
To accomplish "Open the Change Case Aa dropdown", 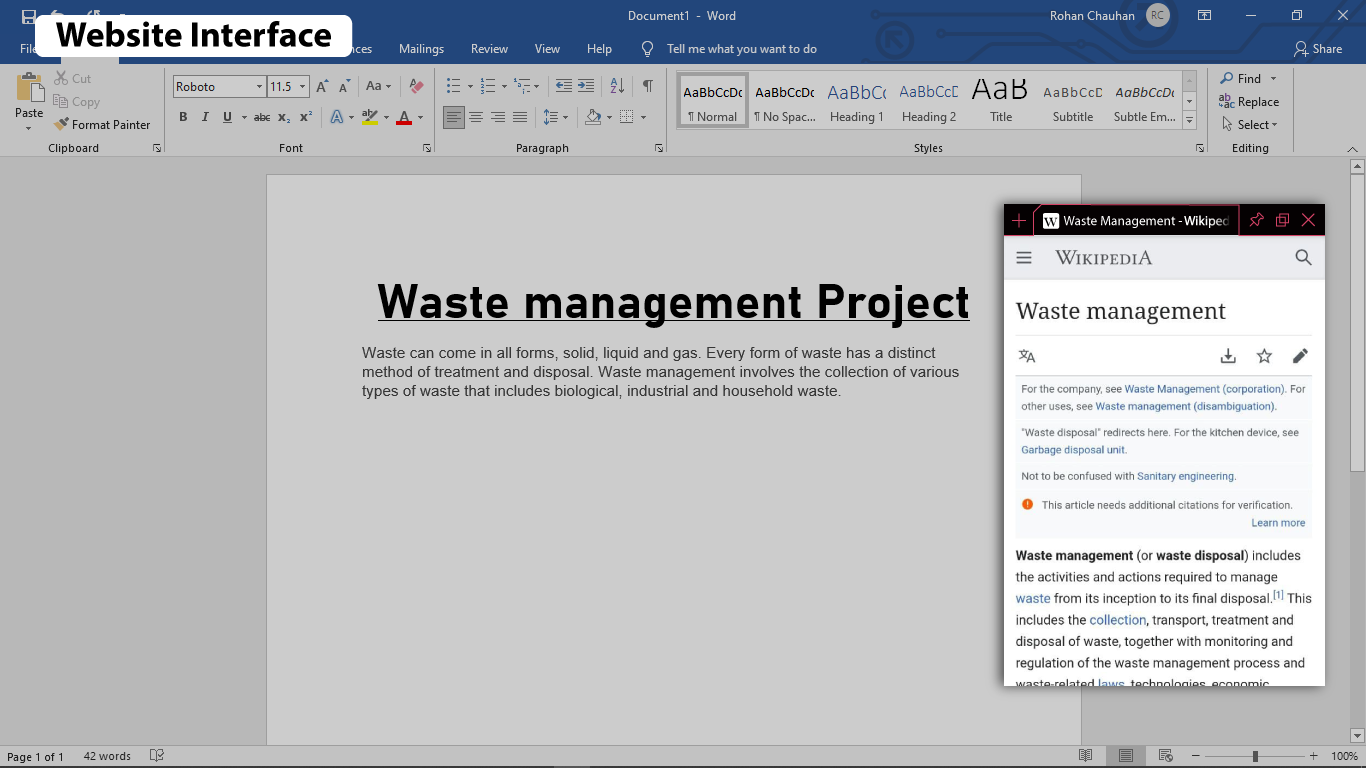I will click(379, 87).
